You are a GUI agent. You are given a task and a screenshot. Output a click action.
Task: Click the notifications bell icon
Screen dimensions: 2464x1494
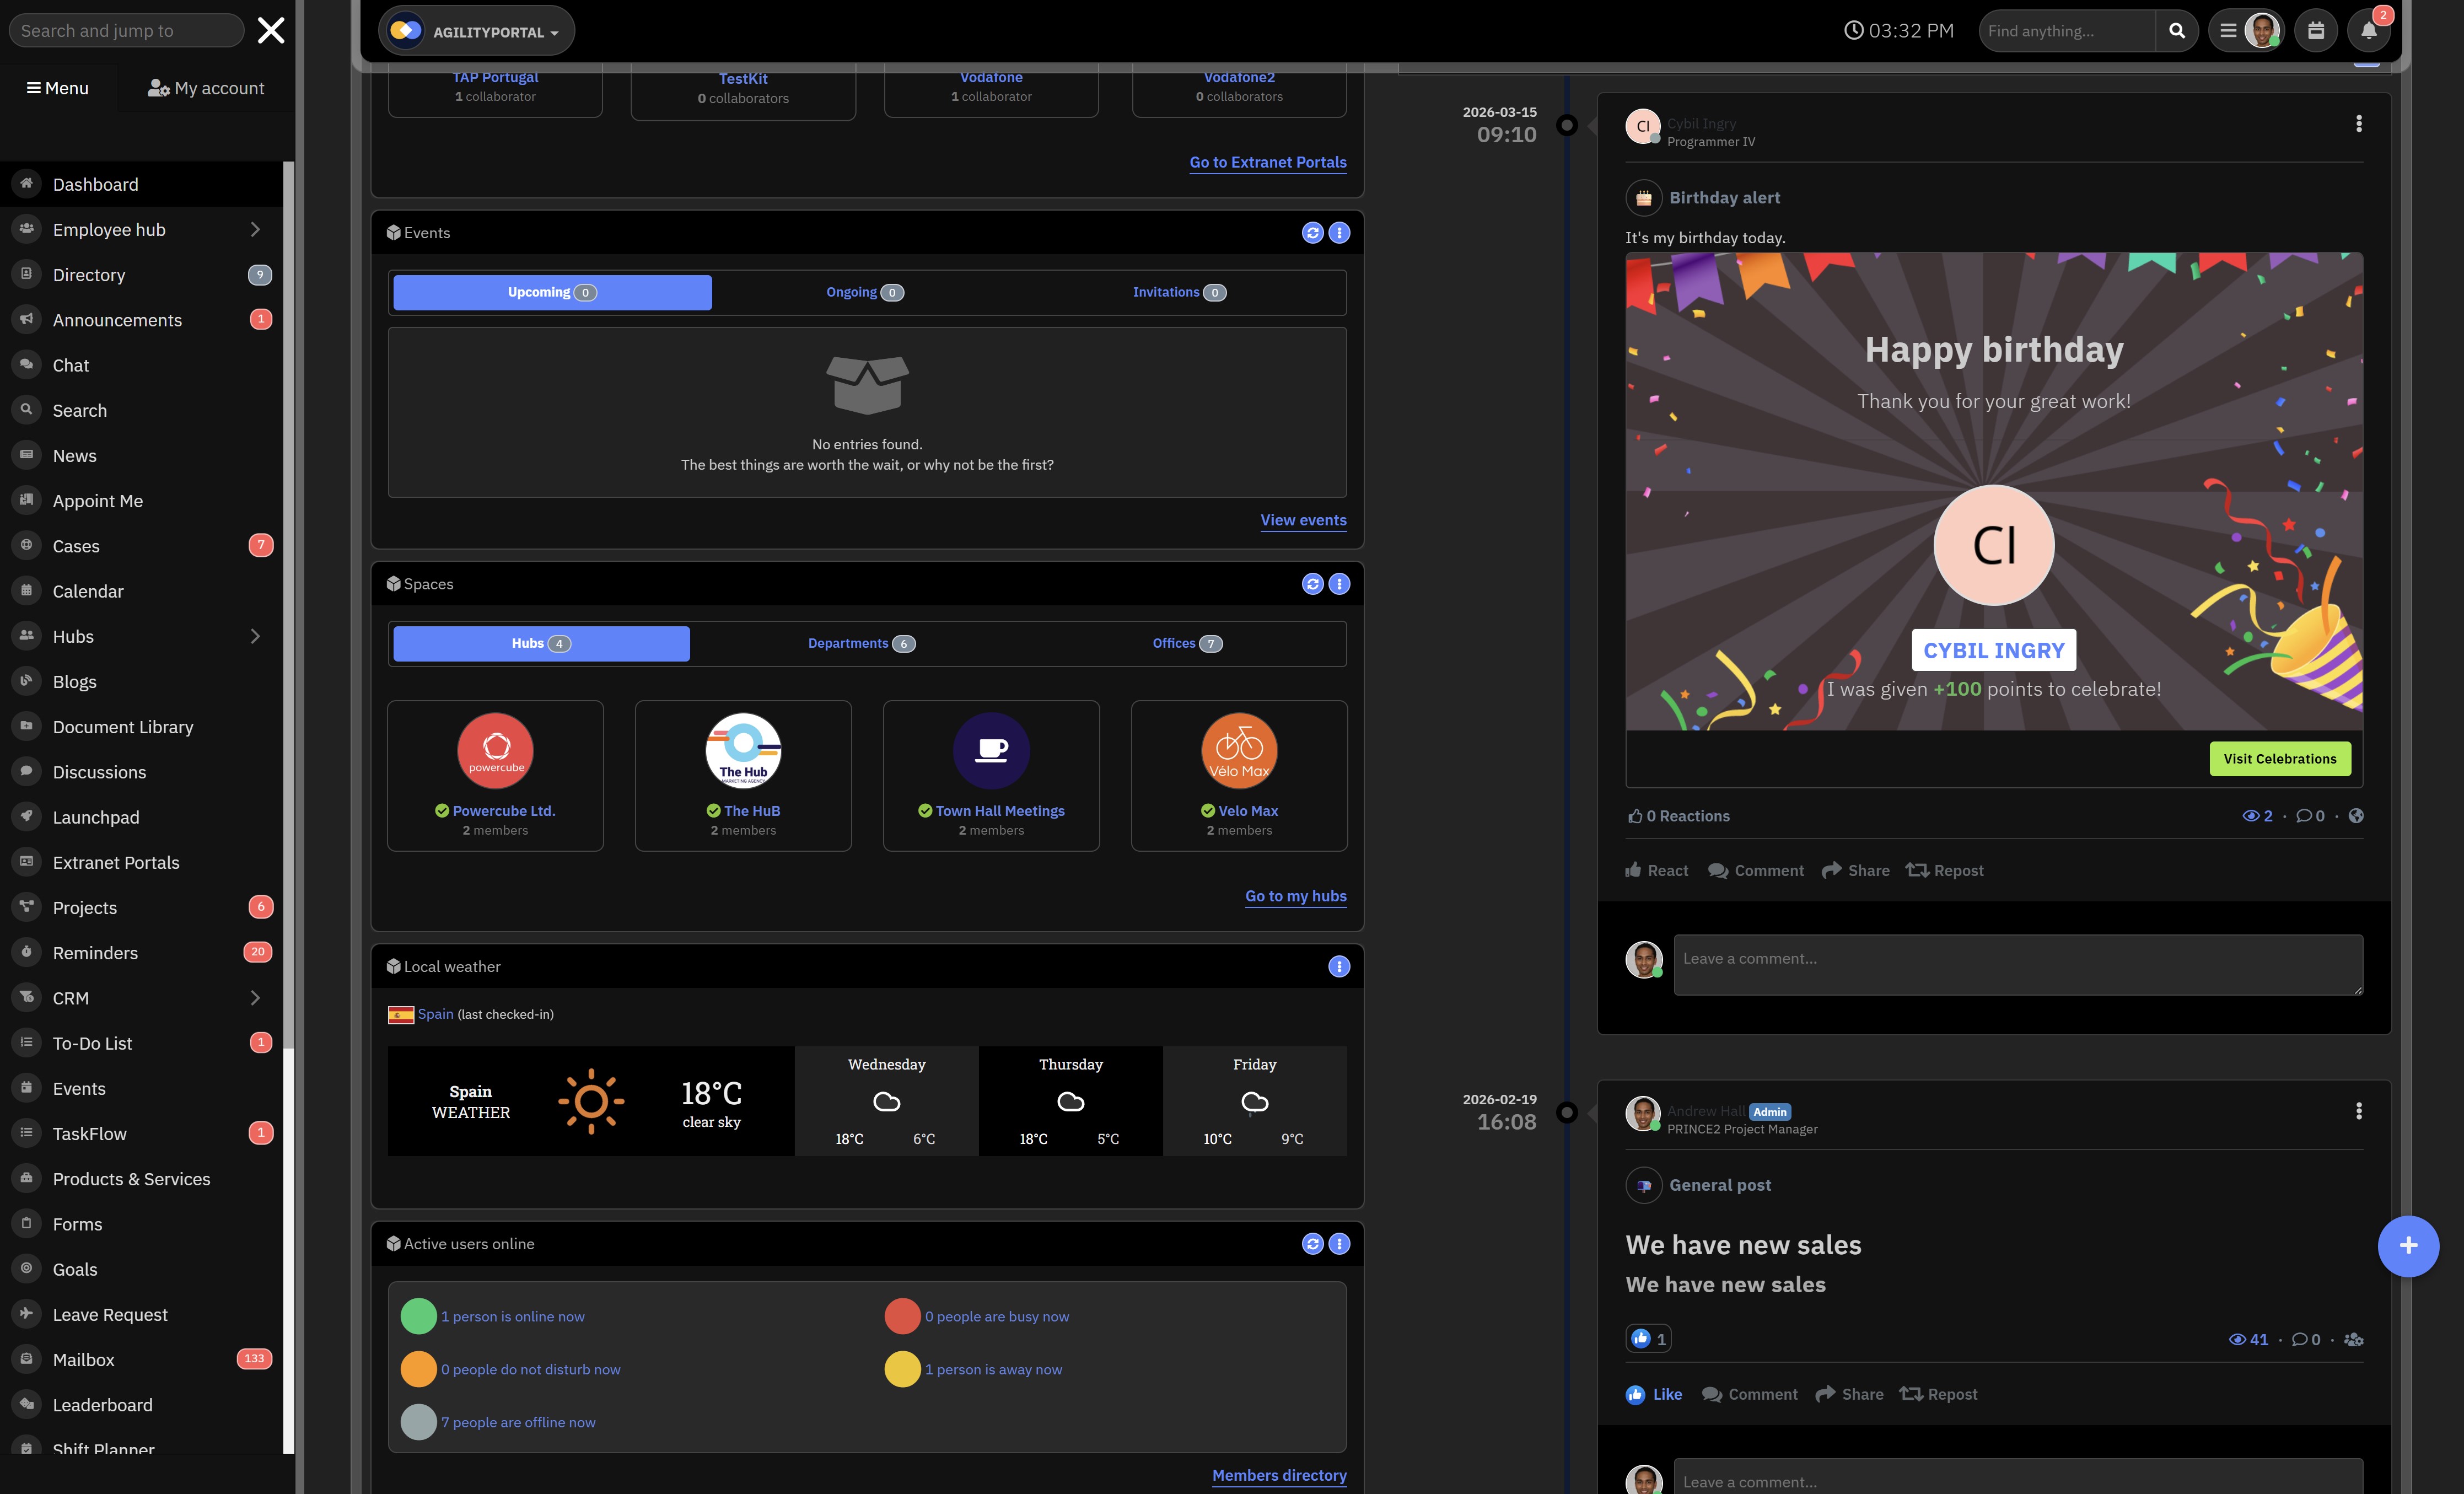click(x=2368, y=31)
